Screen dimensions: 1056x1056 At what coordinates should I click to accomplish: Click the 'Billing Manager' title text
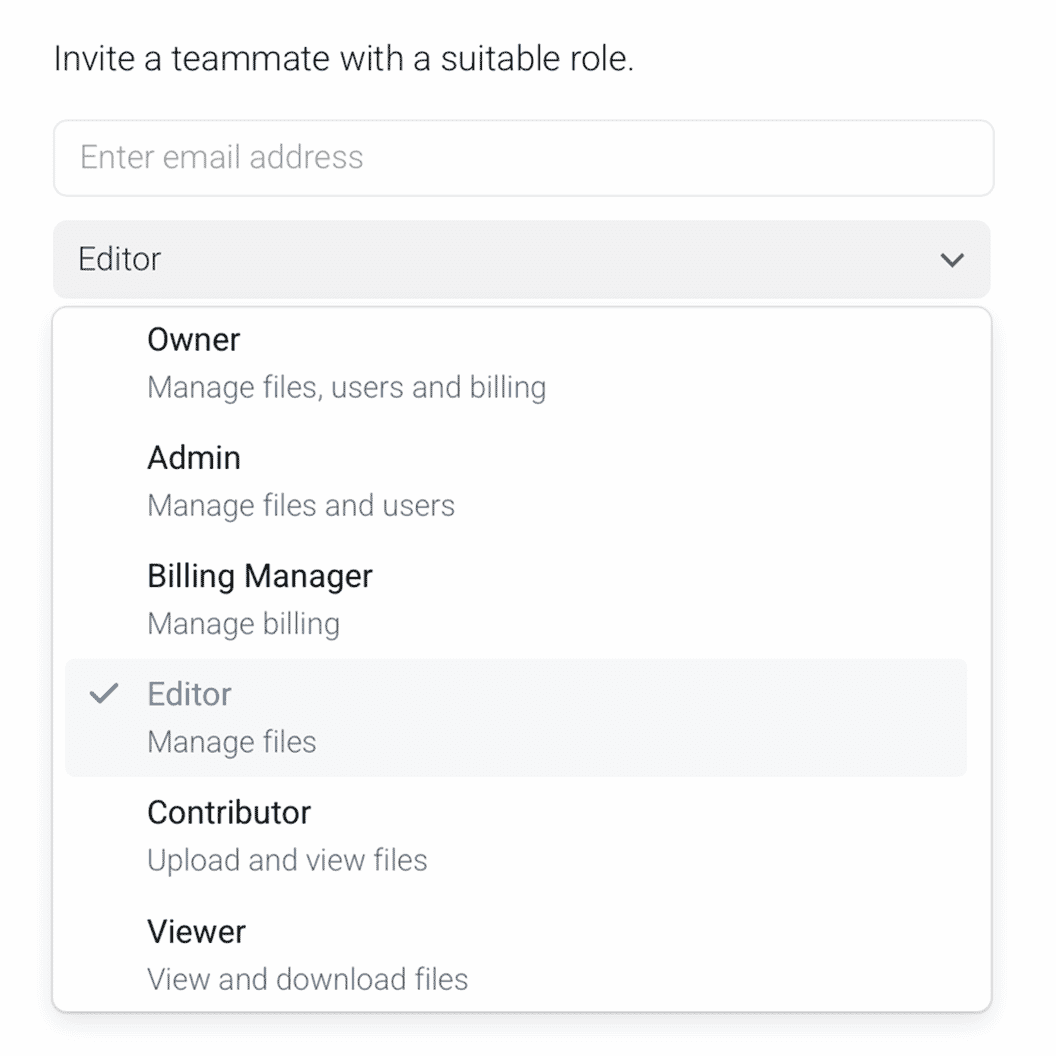point(259,576)
